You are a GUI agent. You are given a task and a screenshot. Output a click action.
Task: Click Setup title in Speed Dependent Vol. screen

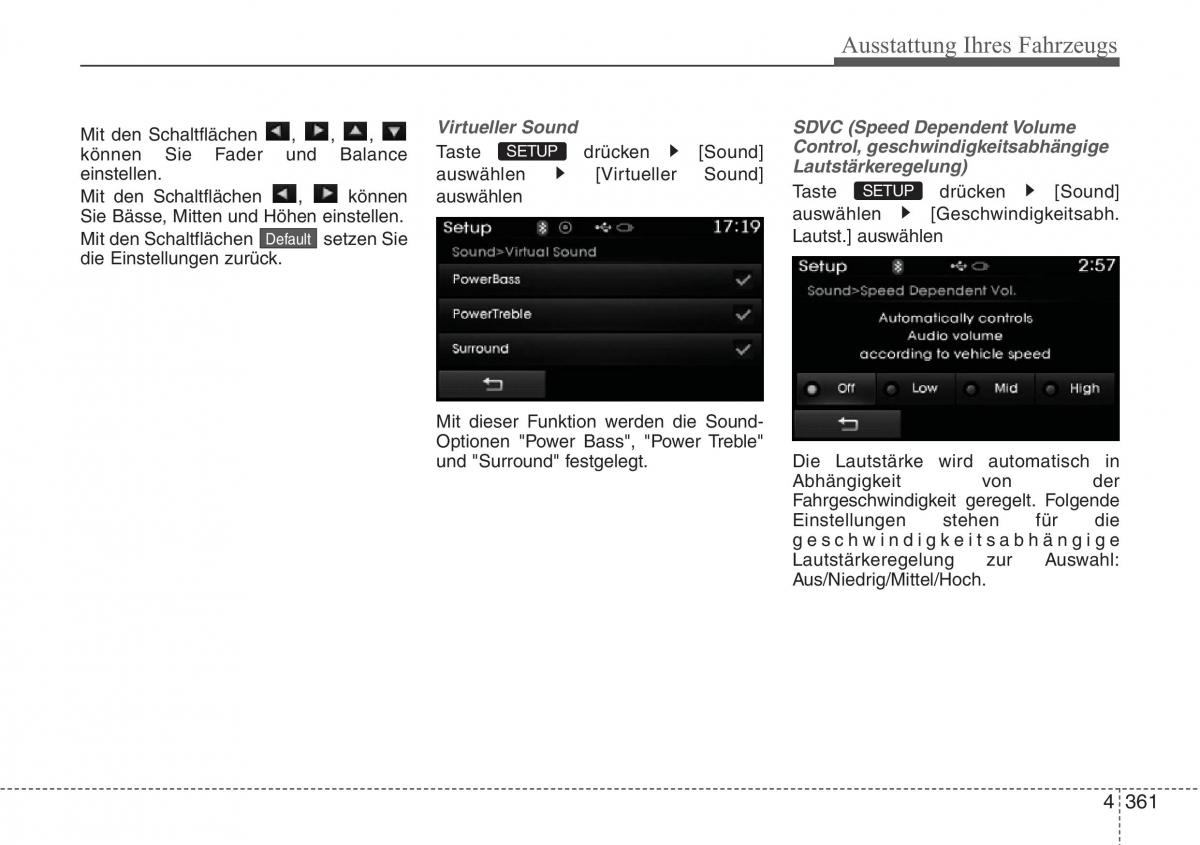tap(822, 267)
